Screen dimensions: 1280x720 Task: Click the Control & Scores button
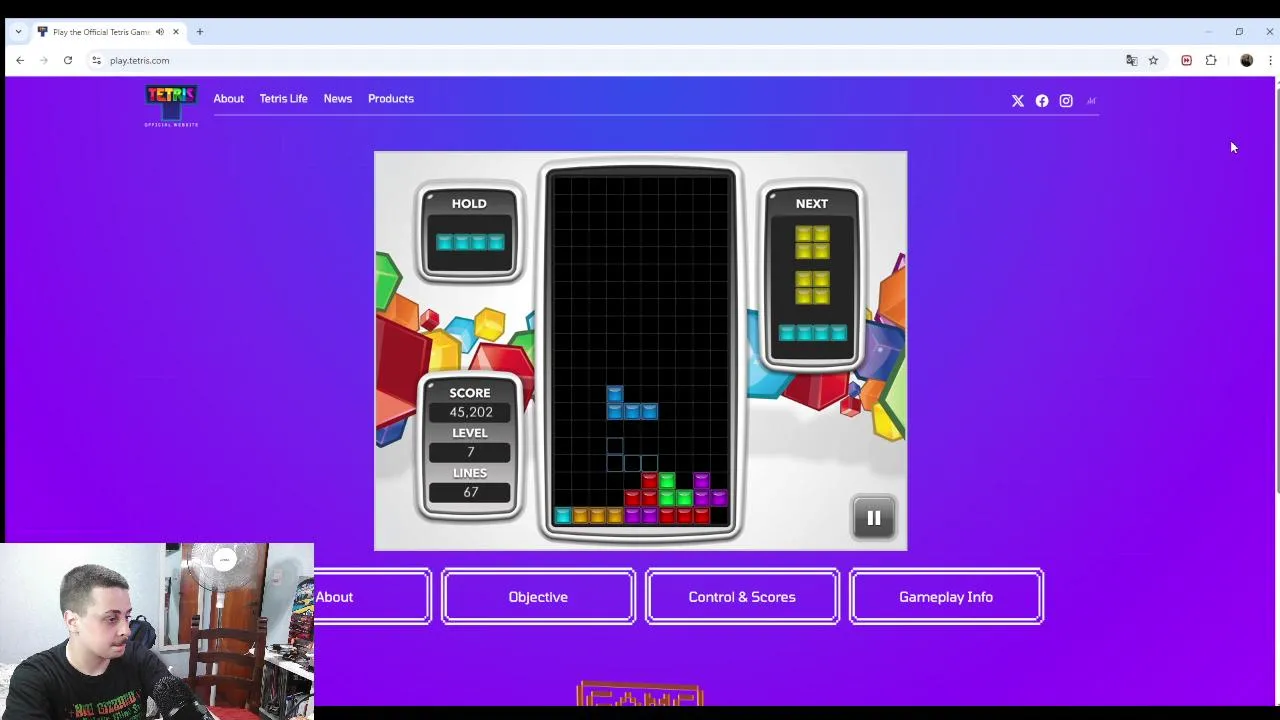coord(742,597)
